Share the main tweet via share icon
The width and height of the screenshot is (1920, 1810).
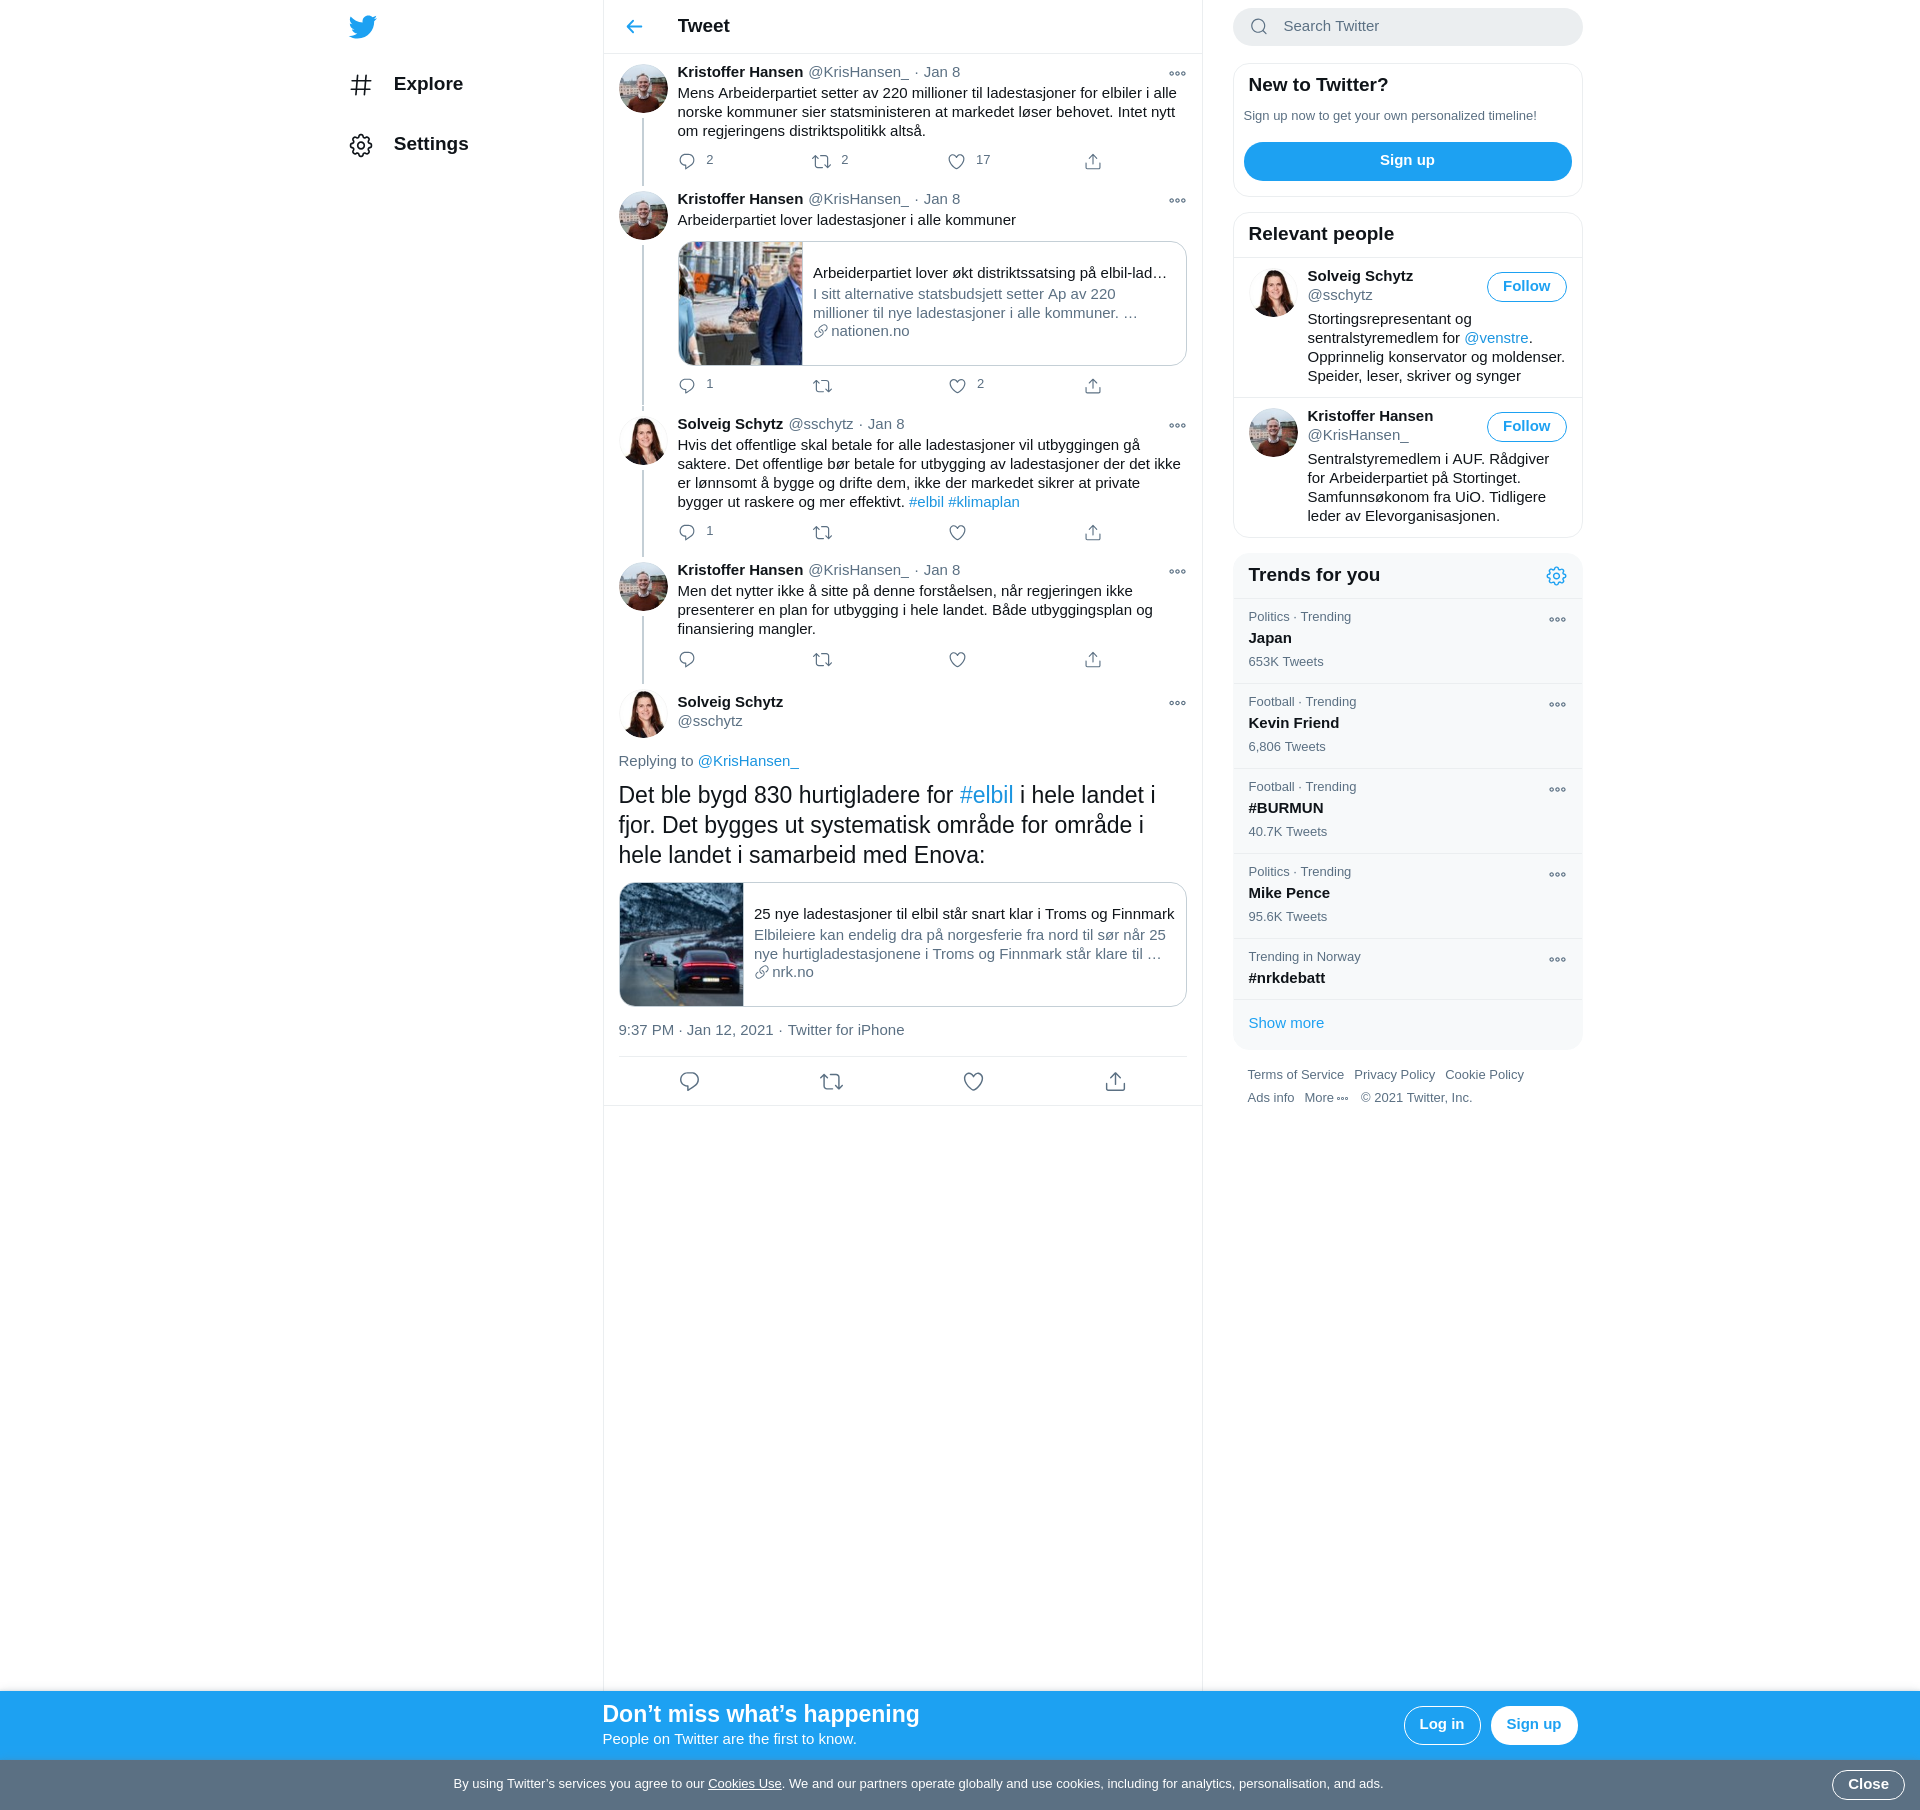pyautogui.click(x=1115, y=1081)
